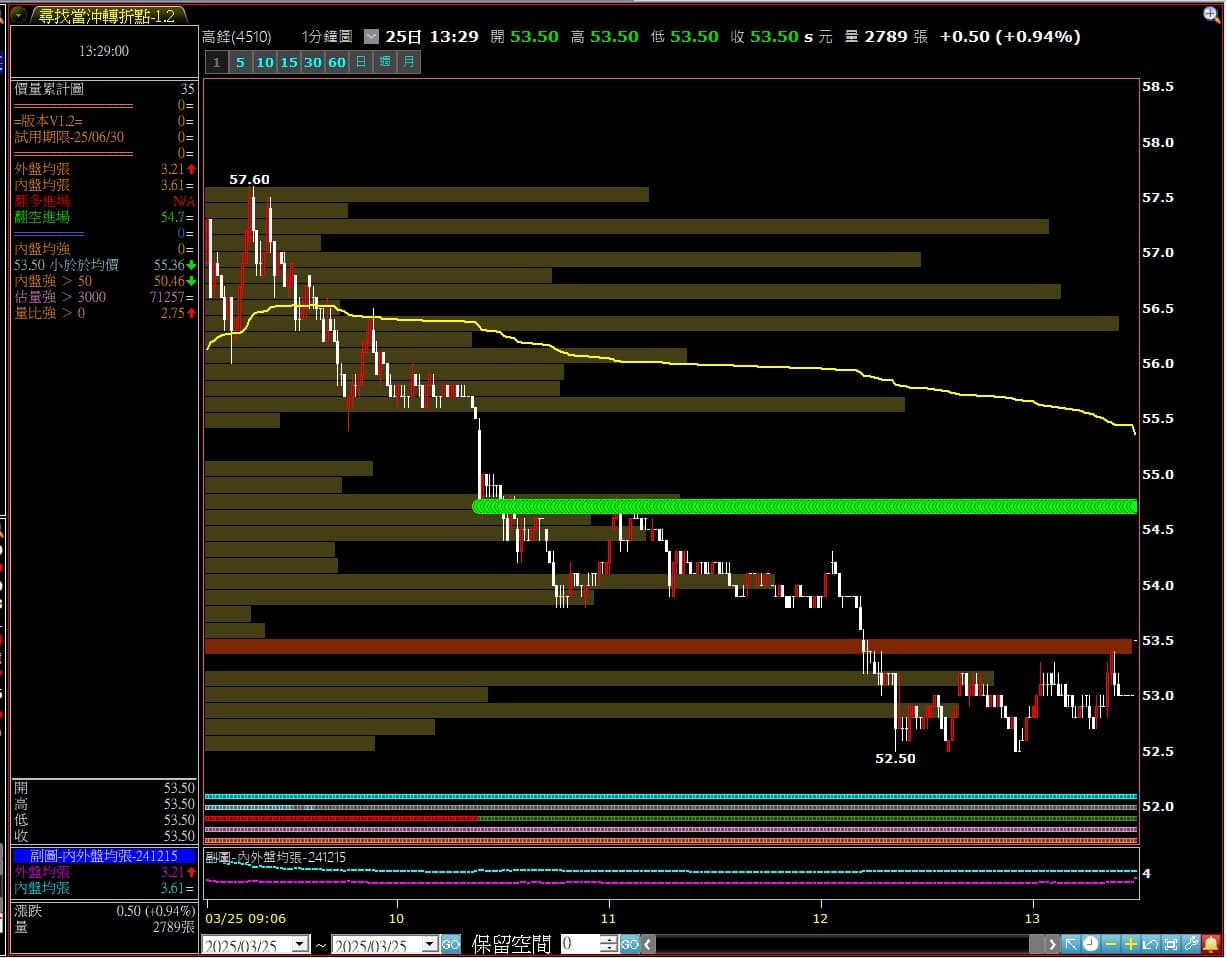Switch to the 5-minute timeframe
Image resolution: width=1226 pixels, height=958 pixels.
point(240,62)
